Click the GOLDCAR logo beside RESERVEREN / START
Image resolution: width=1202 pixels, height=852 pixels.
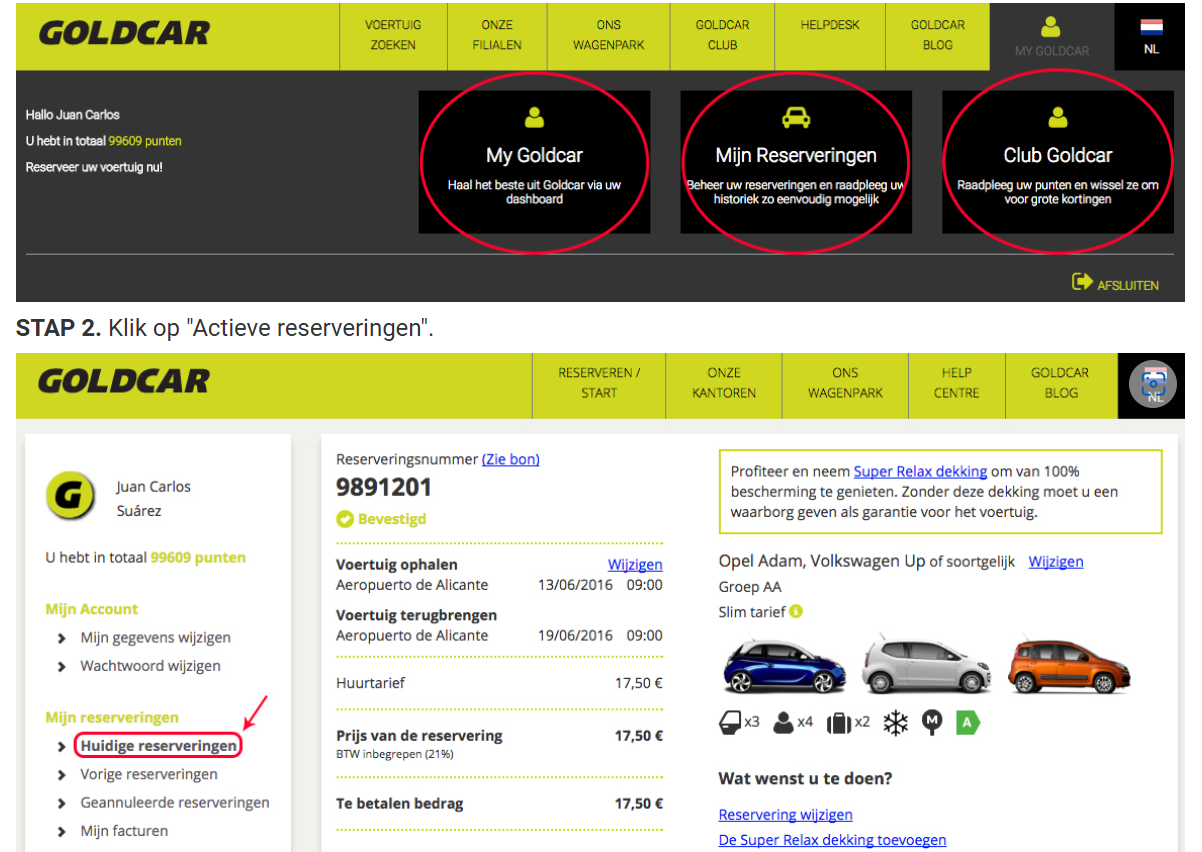(x=124, y=381)
